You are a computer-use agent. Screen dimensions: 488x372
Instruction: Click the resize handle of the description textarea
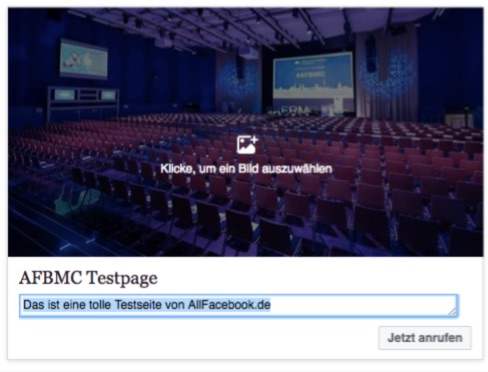(x=453, y=312)
